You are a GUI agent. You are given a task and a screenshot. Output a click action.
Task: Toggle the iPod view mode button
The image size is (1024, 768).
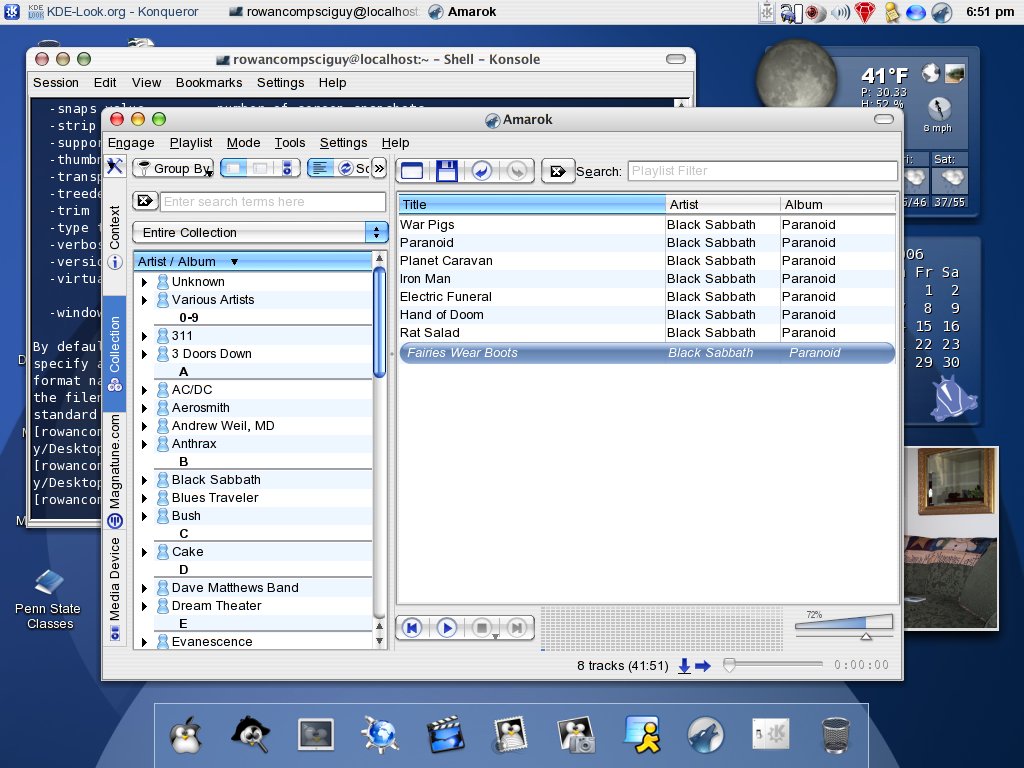287,168
